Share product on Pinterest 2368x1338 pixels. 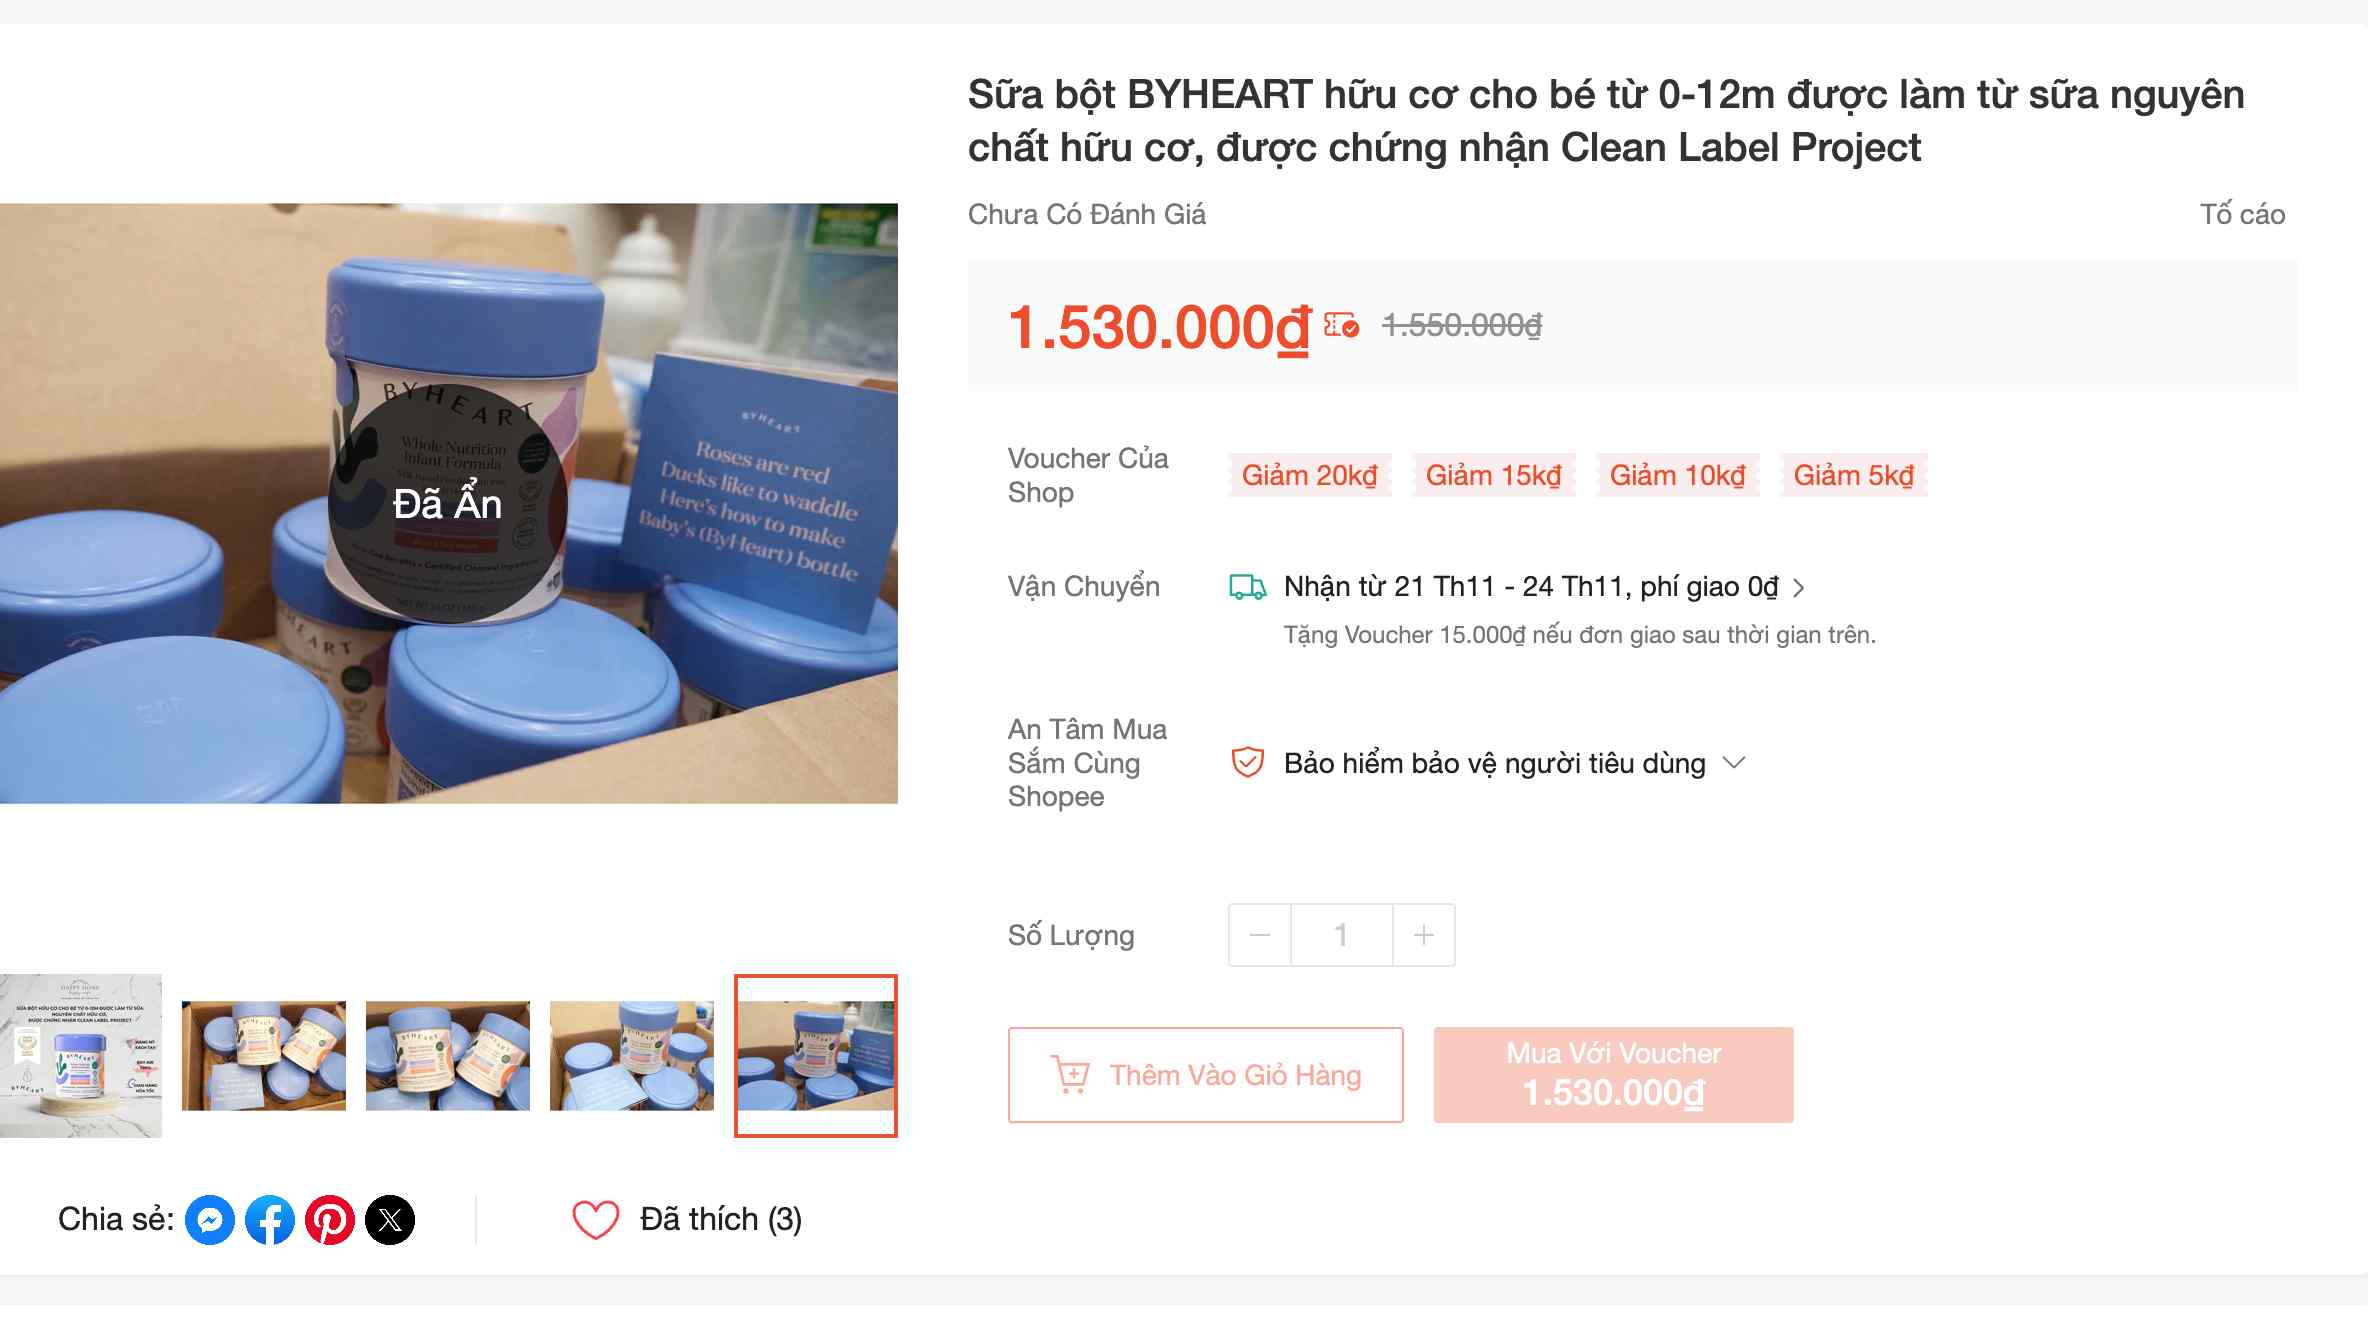pyautogui.click(x=330, y=1220)
